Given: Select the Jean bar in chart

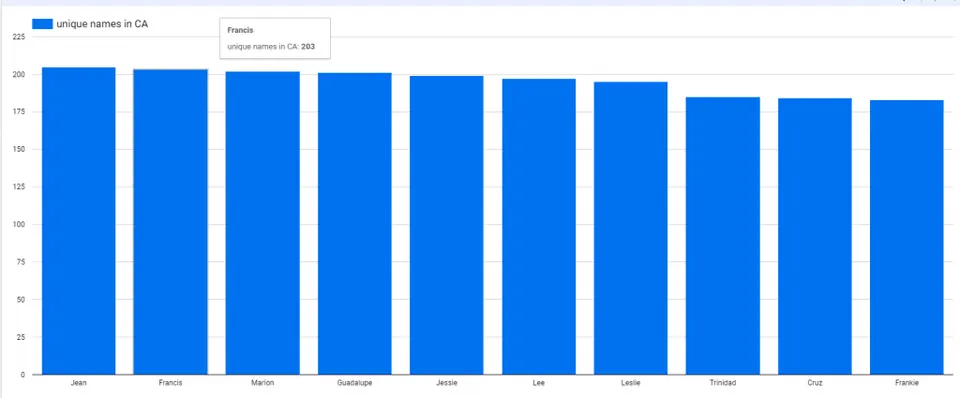Looking at the screenshot, I should (78, 220).
